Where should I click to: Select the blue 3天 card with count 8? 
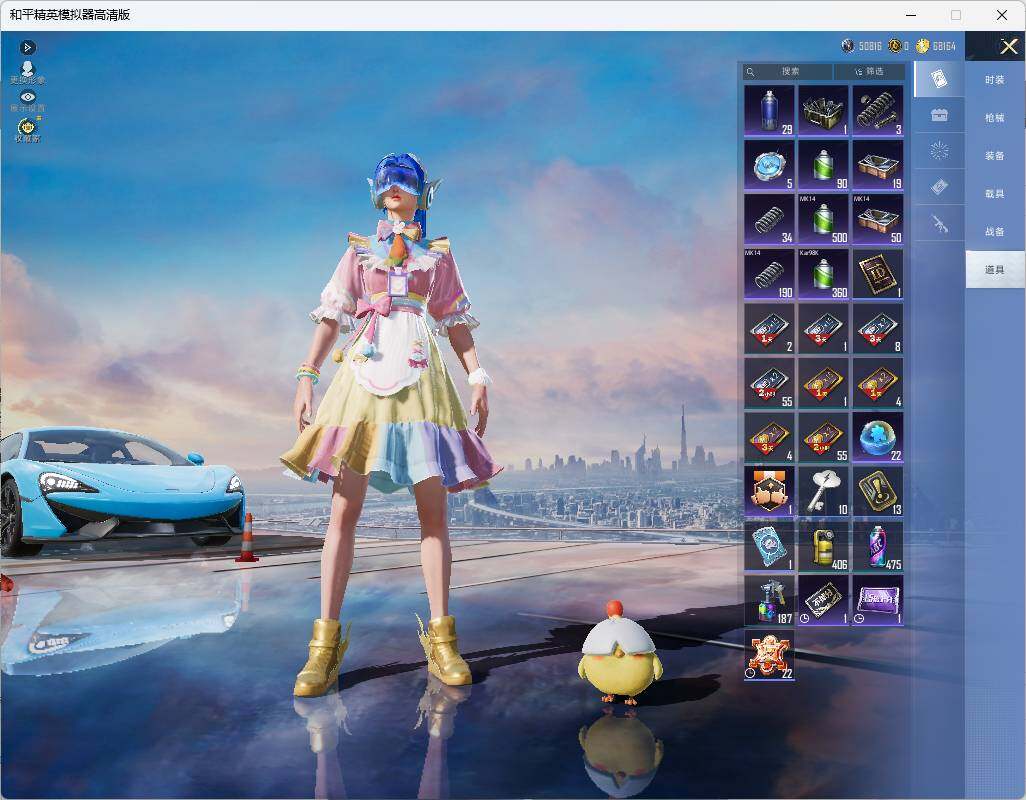(877, 328)
